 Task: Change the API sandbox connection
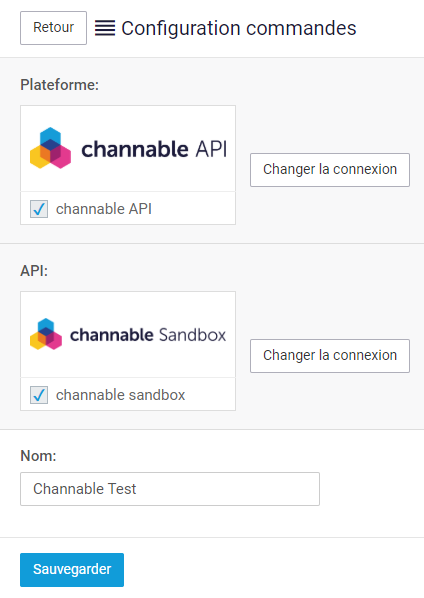click(330, 356)
